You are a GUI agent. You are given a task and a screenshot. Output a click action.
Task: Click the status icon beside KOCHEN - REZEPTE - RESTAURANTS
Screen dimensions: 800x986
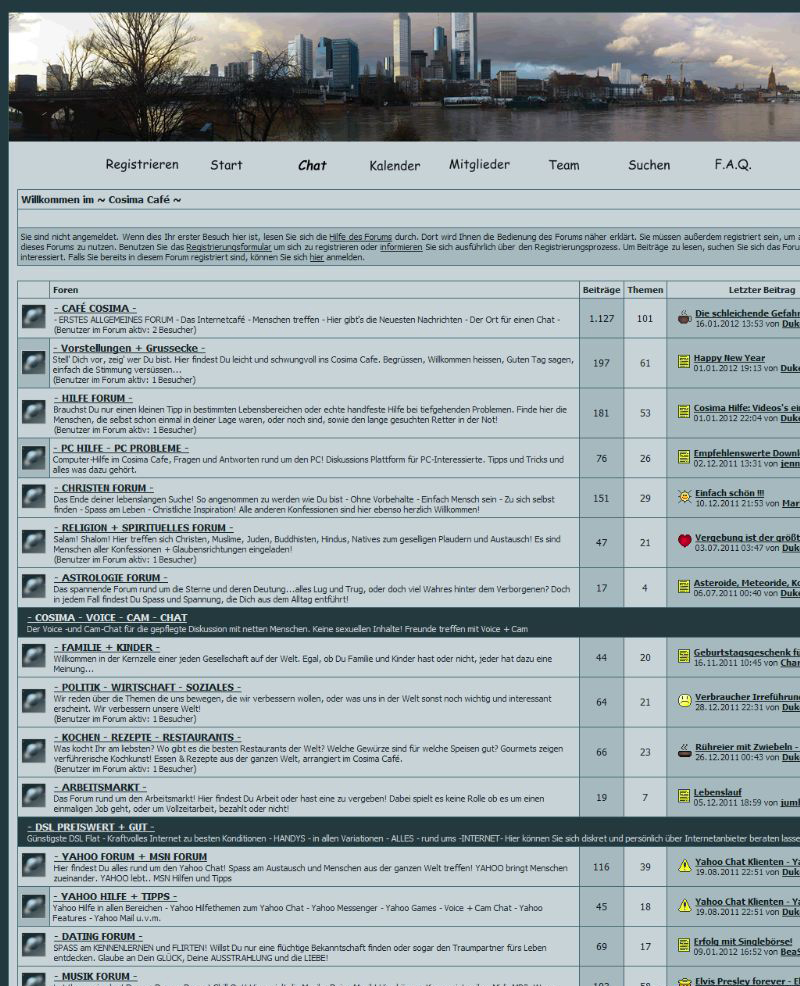coord(33,751)
